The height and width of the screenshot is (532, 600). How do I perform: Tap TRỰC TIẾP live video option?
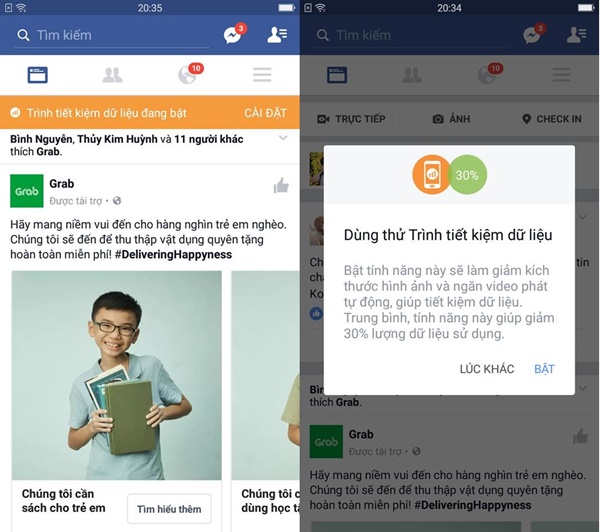(x=351, y=119)
